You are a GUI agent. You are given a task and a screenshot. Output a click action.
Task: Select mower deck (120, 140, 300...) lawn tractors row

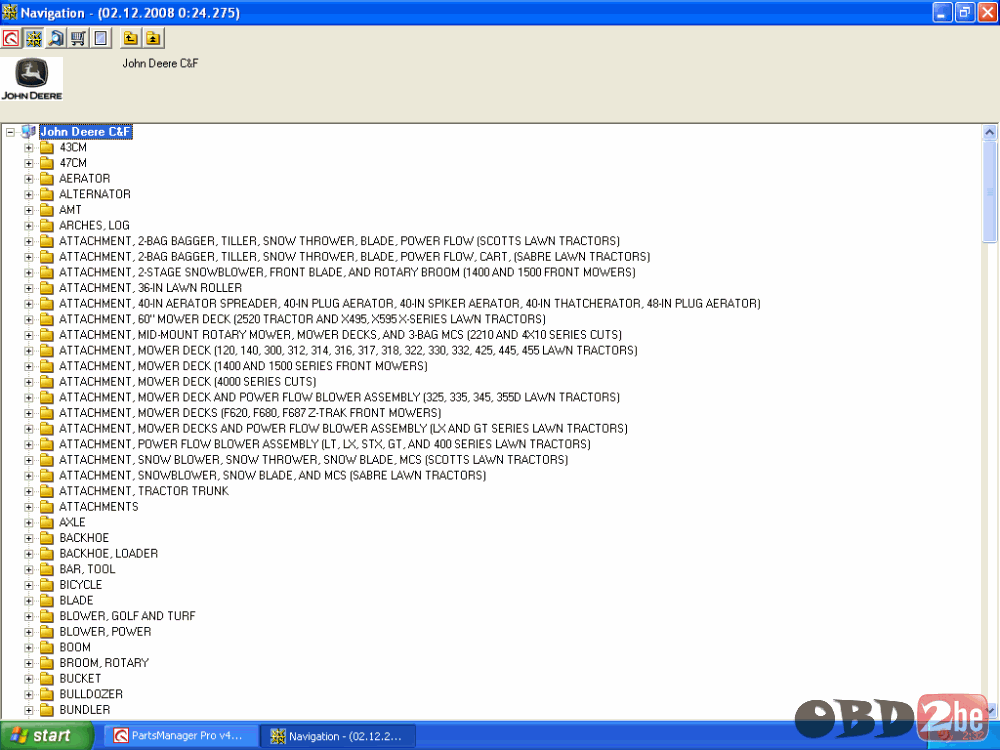tap(348, 351)
